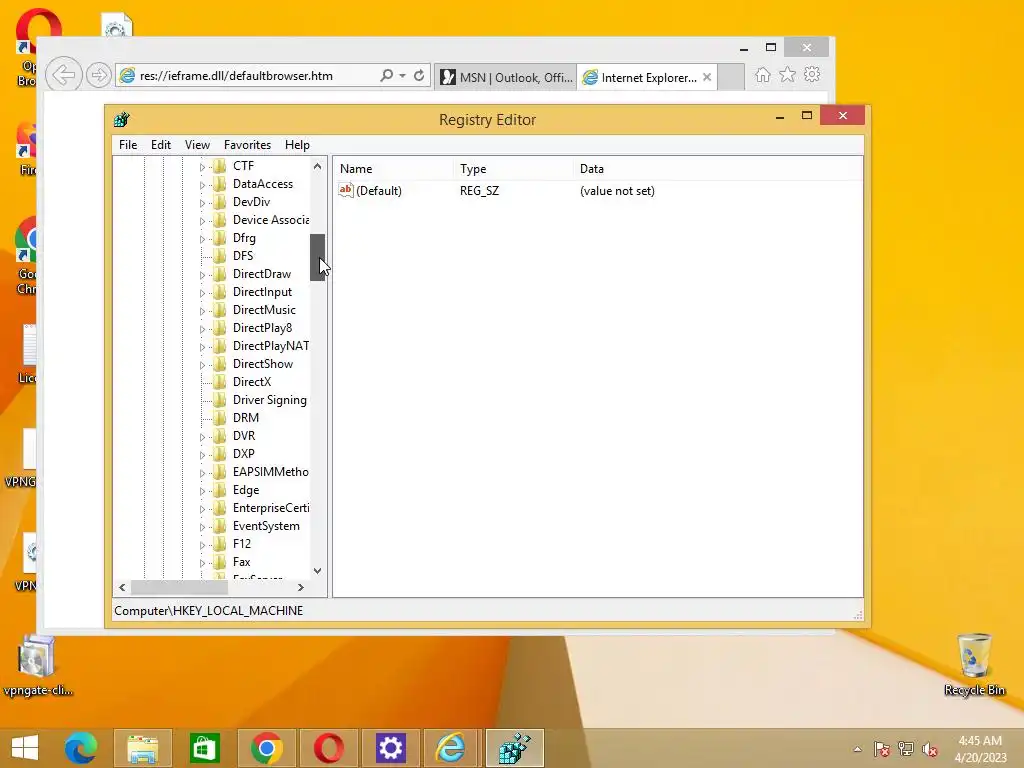Open the Favorites menu

(x=247, y=145)
